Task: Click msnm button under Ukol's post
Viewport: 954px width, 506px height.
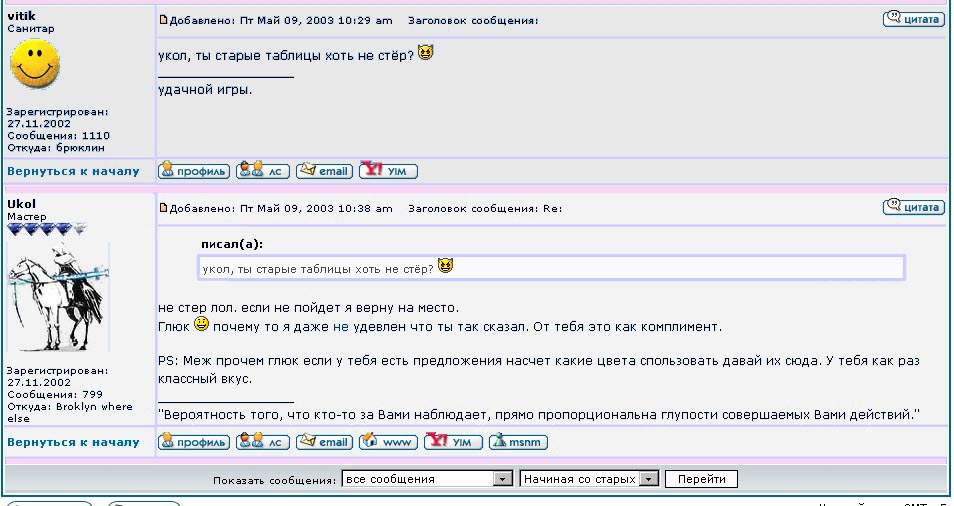Action: point(518,441)
